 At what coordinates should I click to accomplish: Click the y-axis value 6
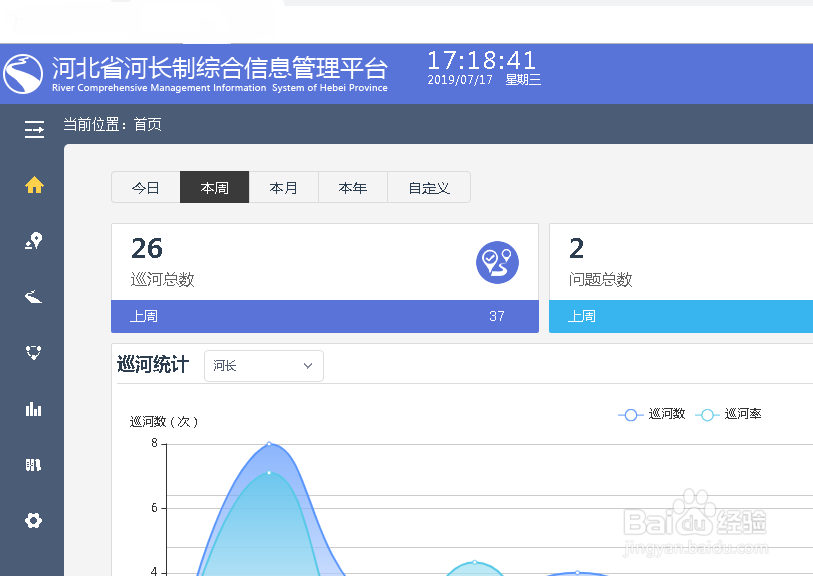pos(155,508)
